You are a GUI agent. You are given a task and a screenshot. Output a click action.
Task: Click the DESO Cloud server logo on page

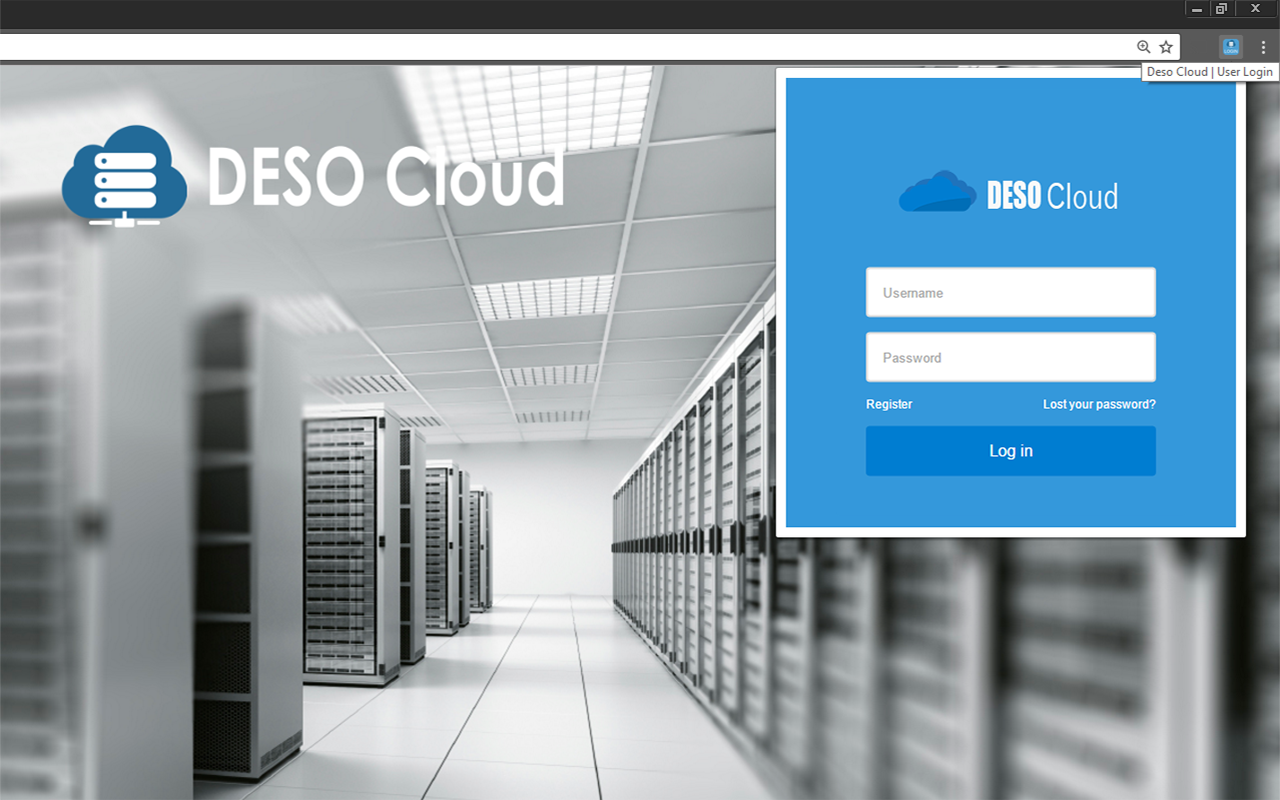[x=124, y=175]
